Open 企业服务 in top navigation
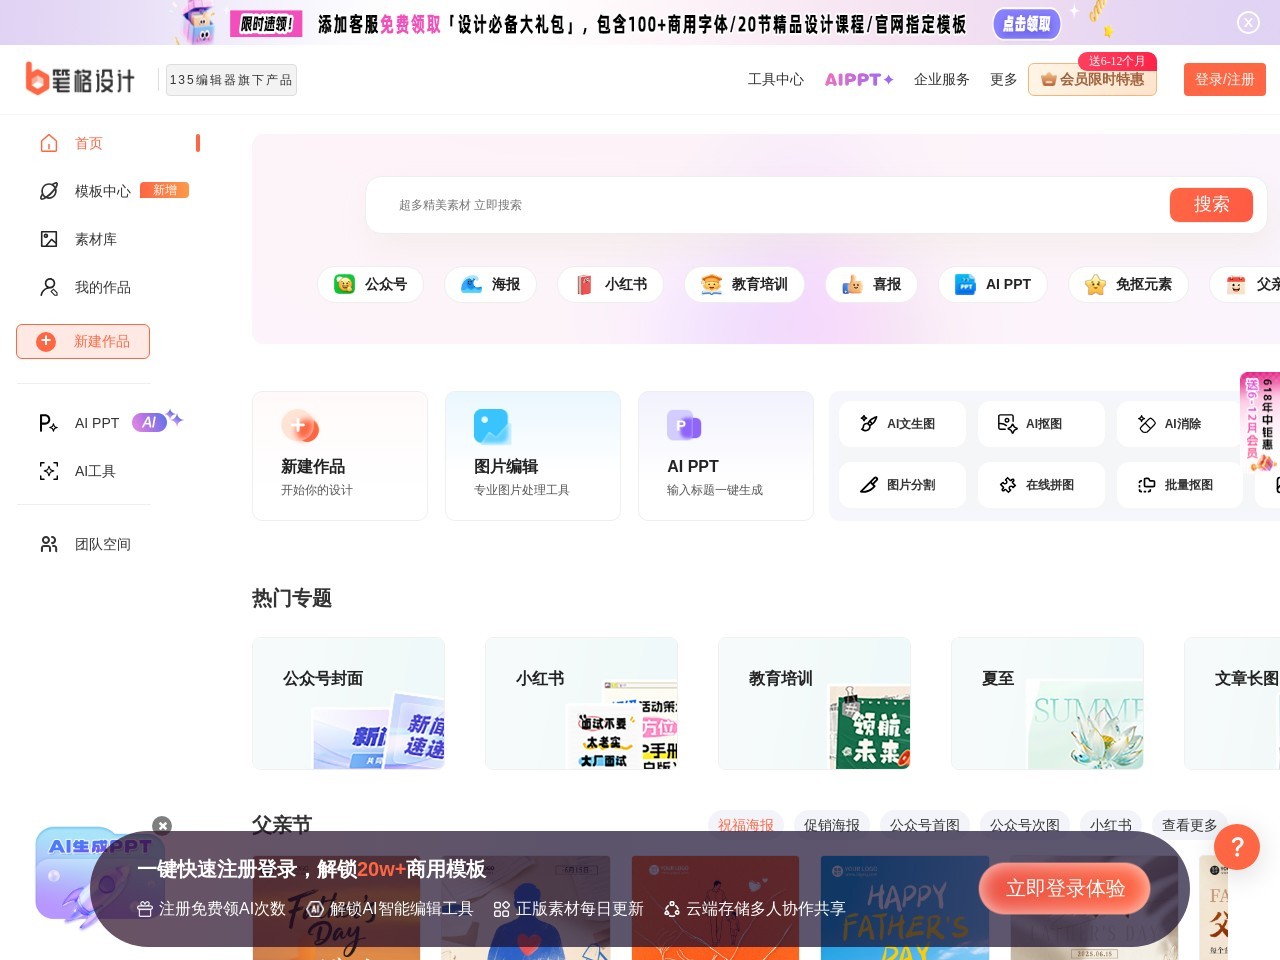 pyautogui.click(x=941, y=79)
